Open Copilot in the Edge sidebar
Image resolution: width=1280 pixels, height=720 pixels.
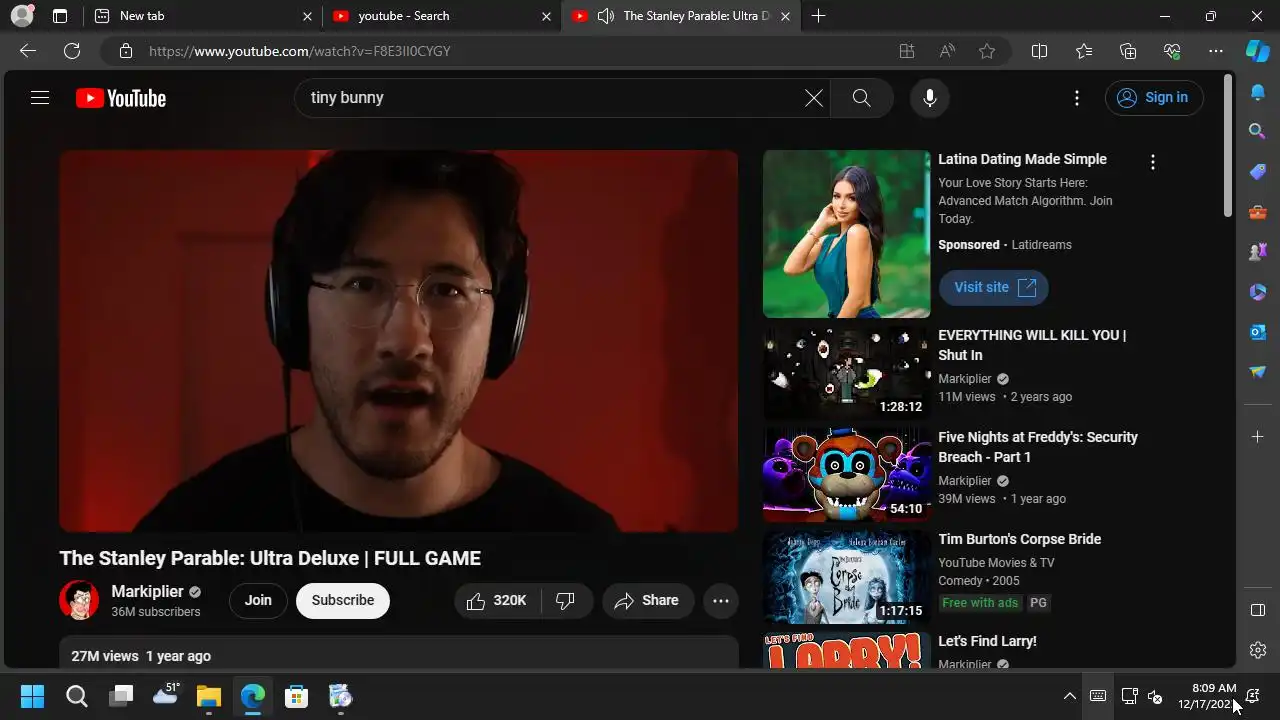point(1258,51)
